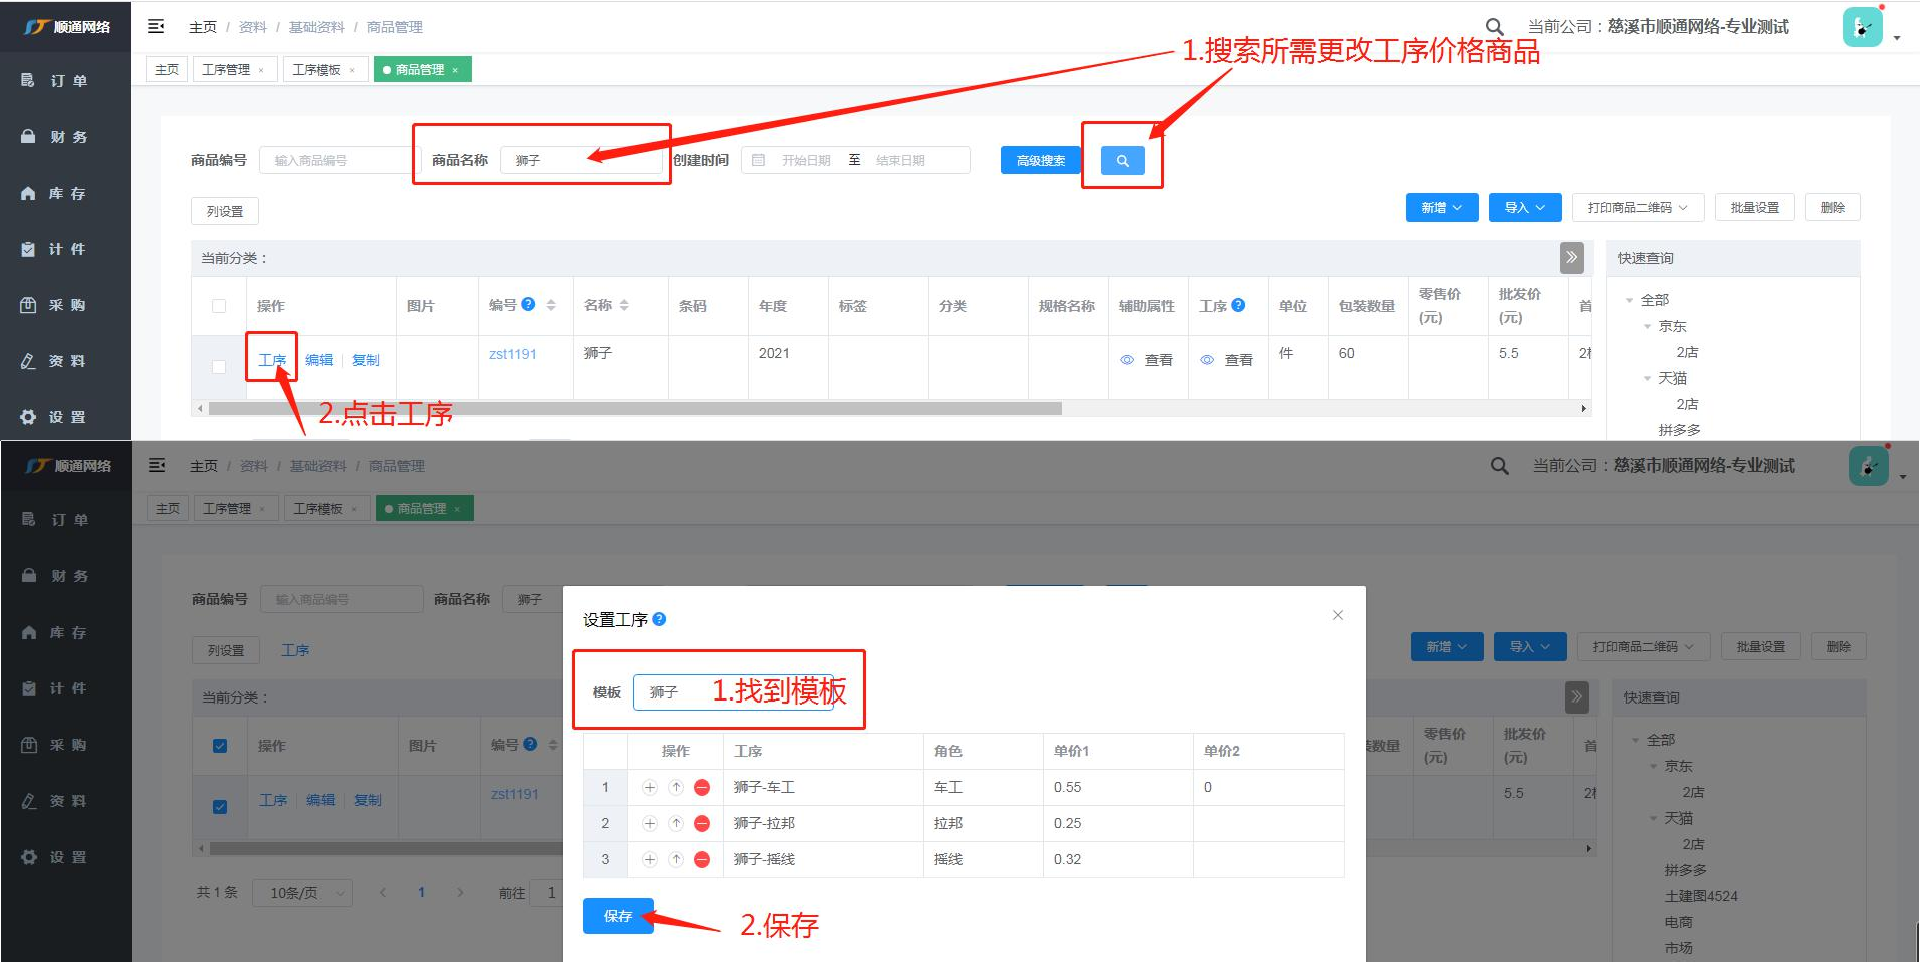The height and width of the screenshot is (962, 1920).
Task: Click the sort arrows next to 名称 header
Action: tap(624, 306)
